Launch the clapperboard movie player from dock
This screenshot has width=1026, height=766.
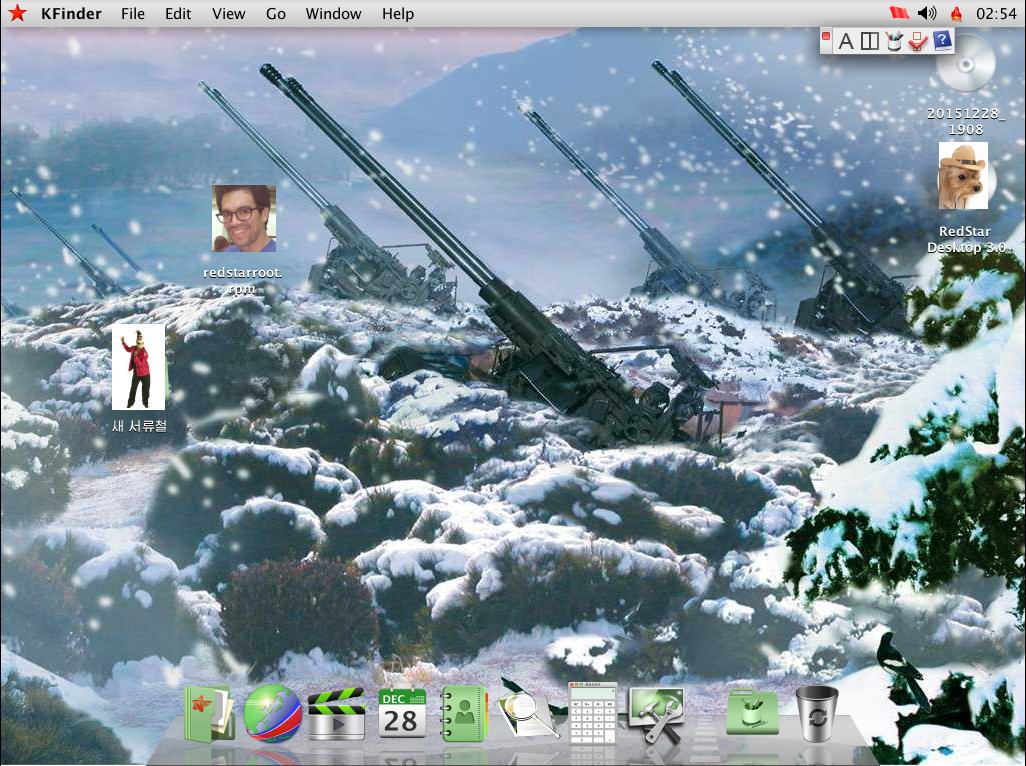pos(336,714)
